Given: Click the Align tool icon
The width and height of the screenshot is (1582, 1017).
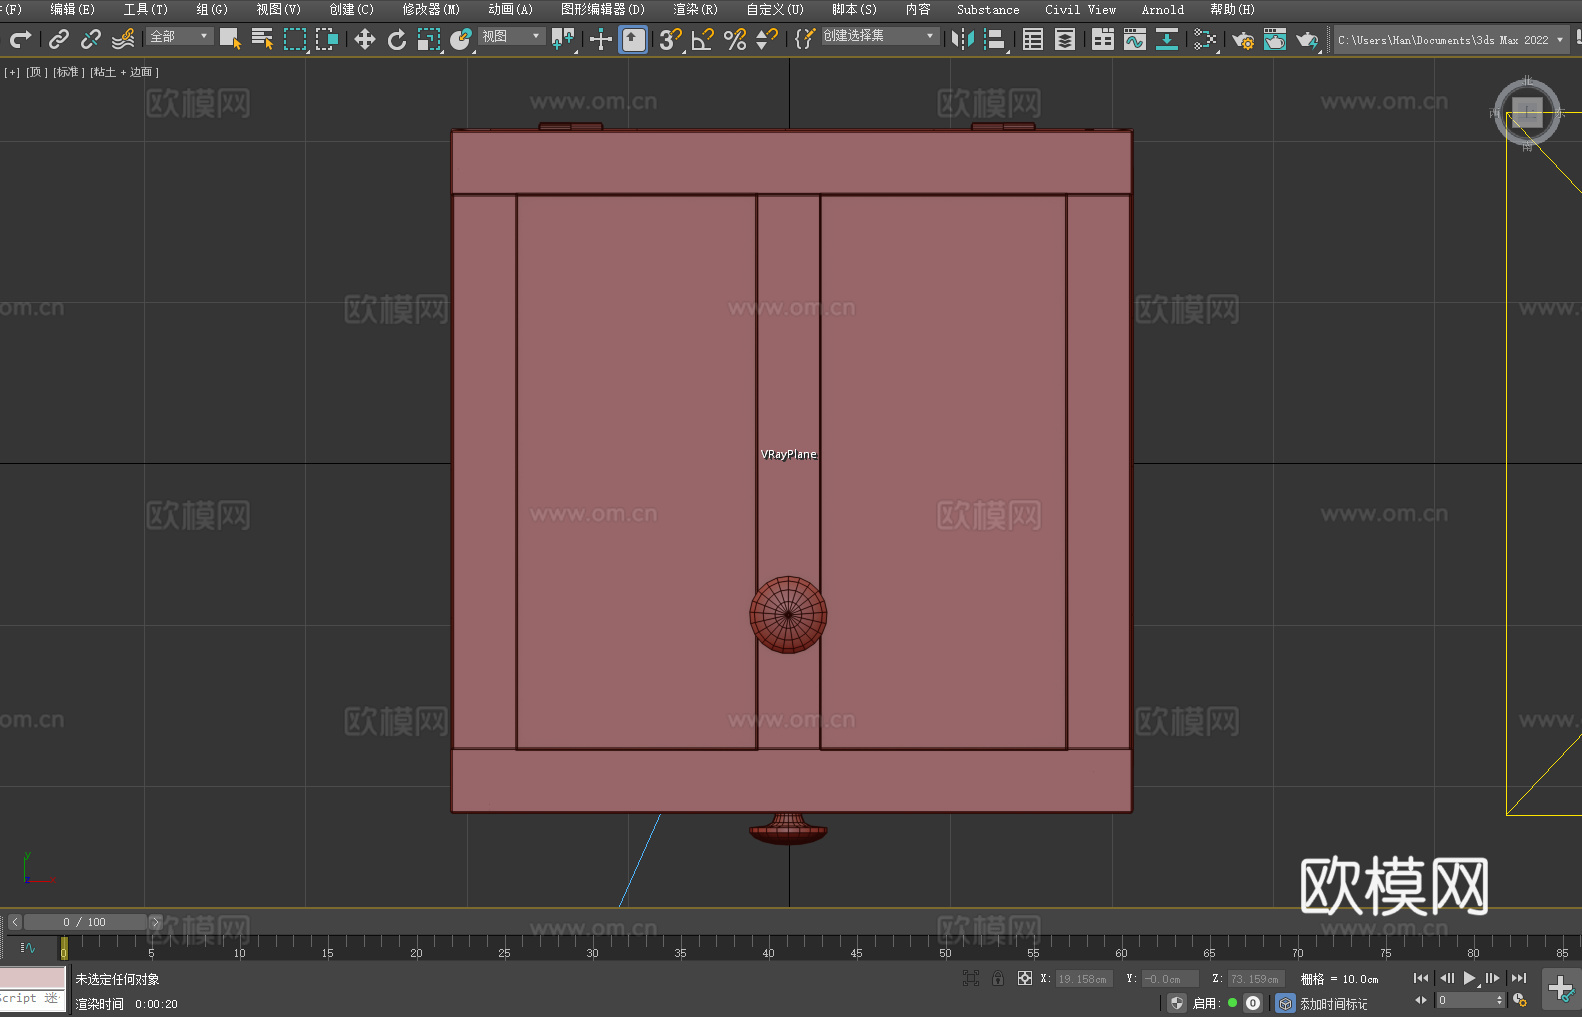Looking at the screenshot, I should tap(995, 39).
